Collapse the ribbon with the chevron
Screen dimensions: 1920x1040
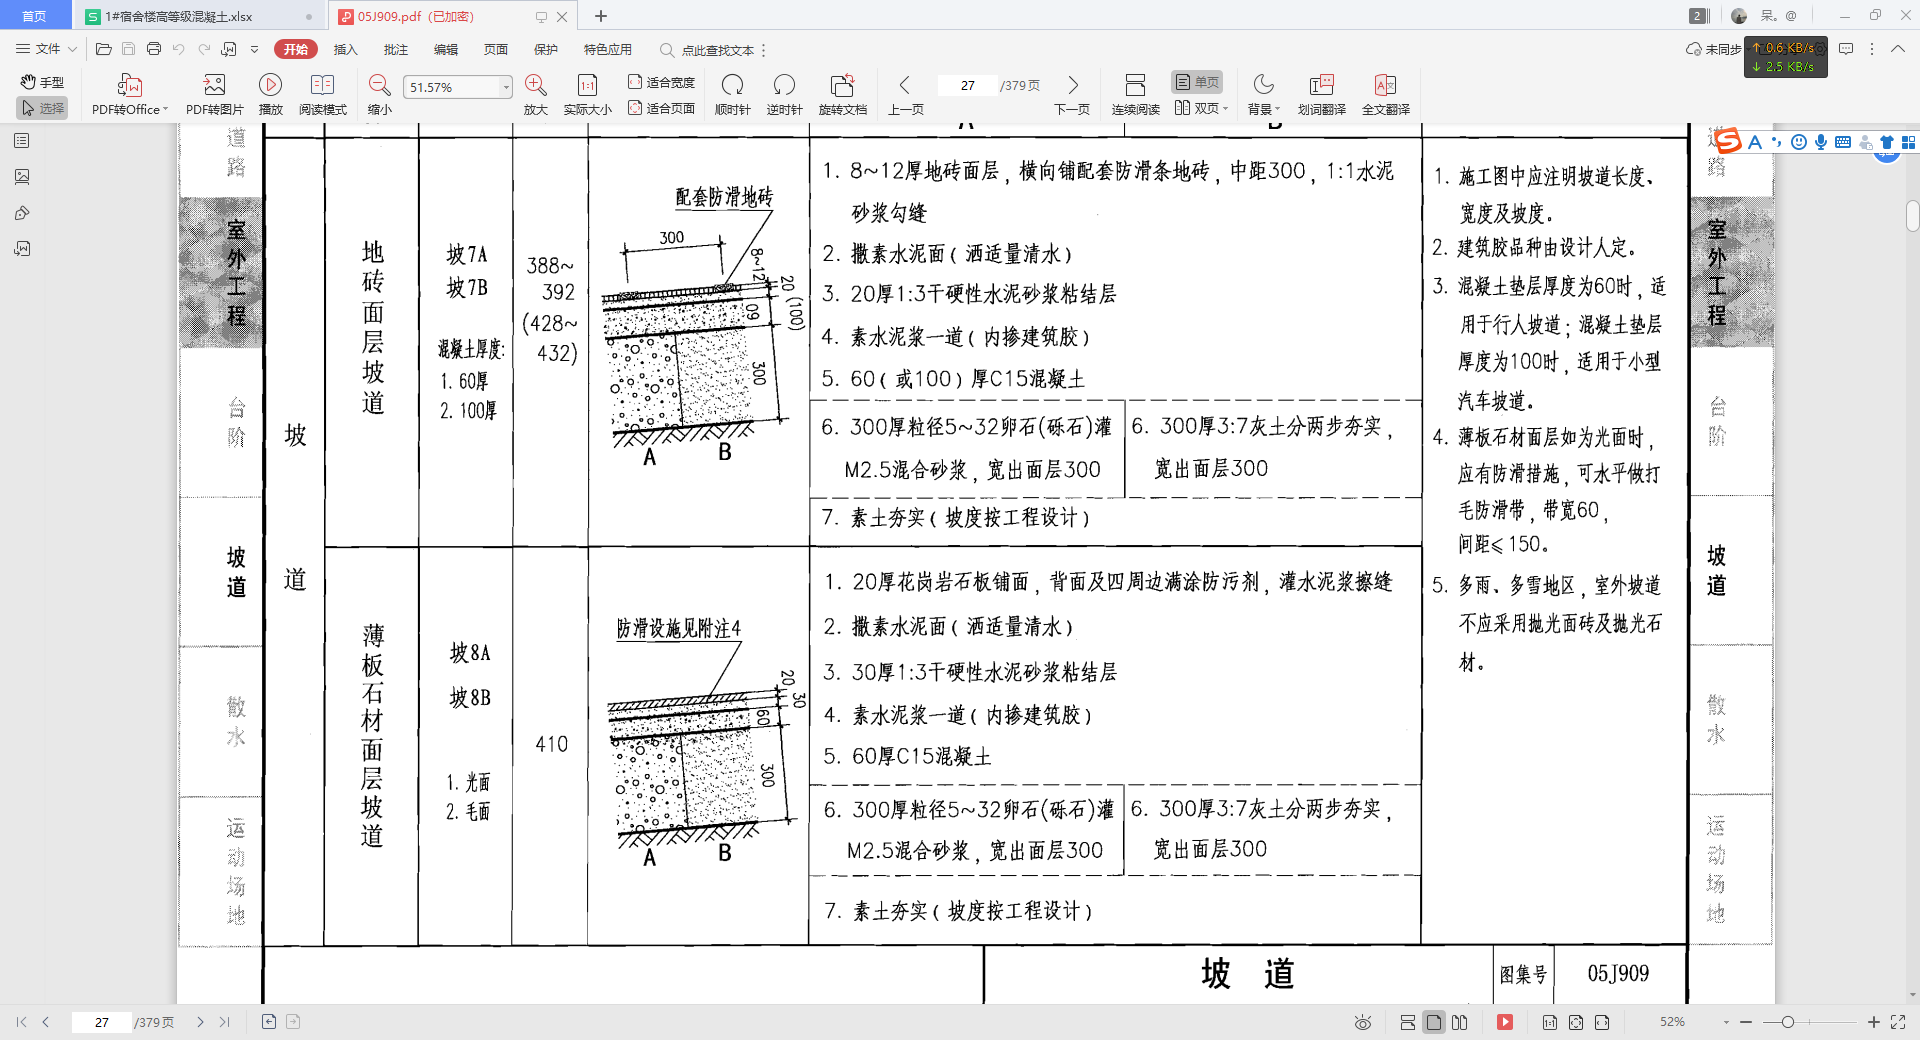tap(1897, 49)
